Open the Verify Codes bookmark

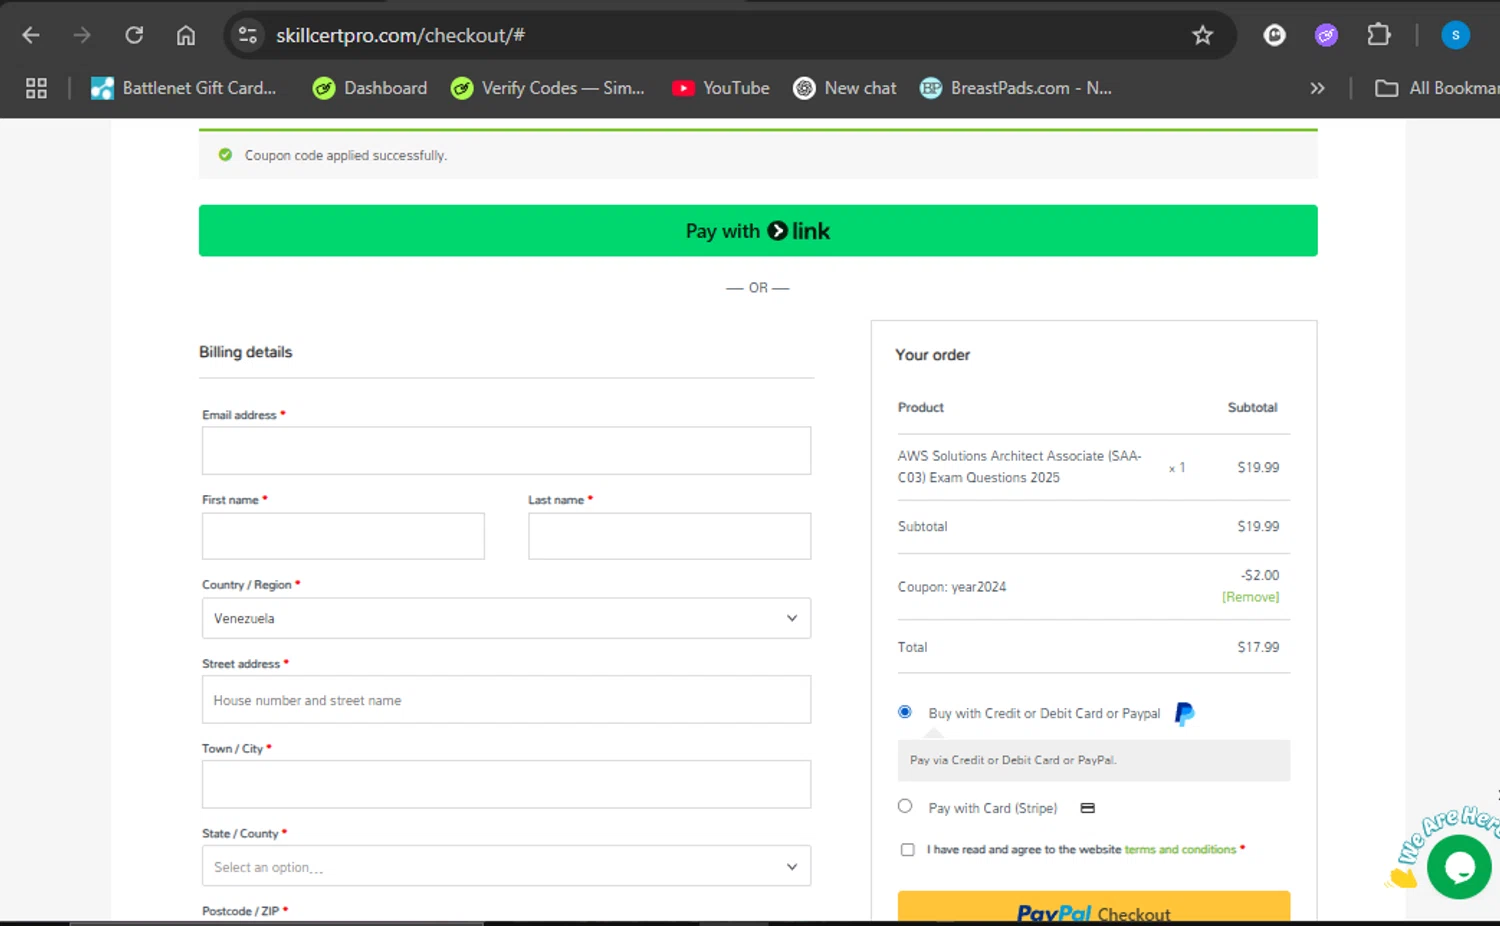pyautogui.click(x=548, y=88)
